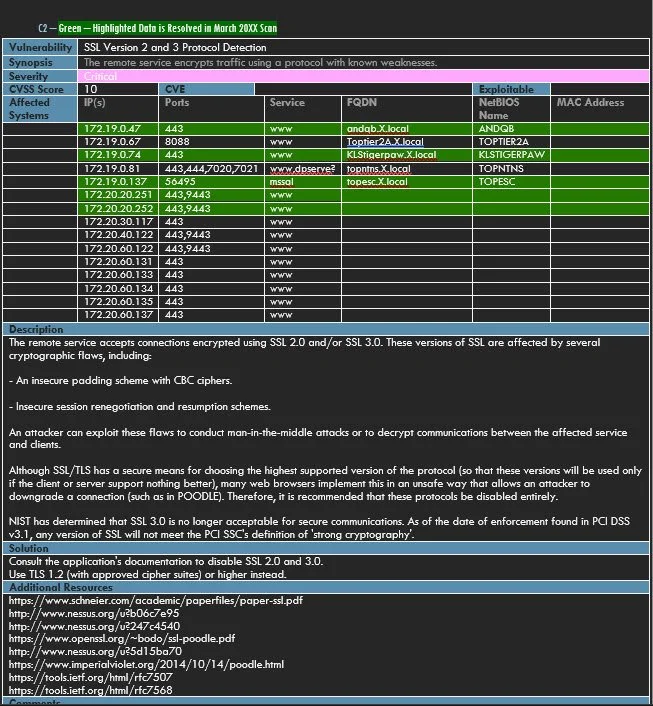Screen dimensions: 653x706
Task: Select the IP cell 172.19.0.47
Action: 118,129
